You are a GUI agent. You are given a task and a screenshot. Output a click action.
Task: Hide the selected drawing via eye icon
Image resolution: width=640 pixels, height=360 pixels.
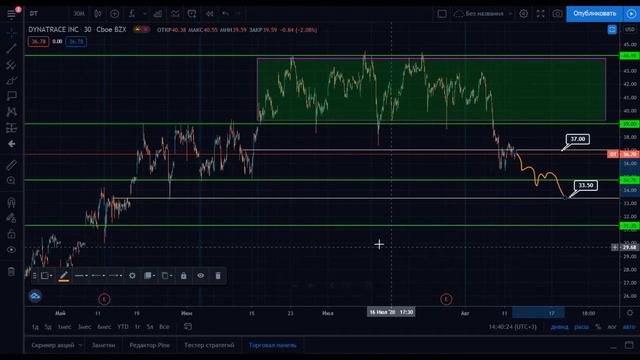[200, 276]
